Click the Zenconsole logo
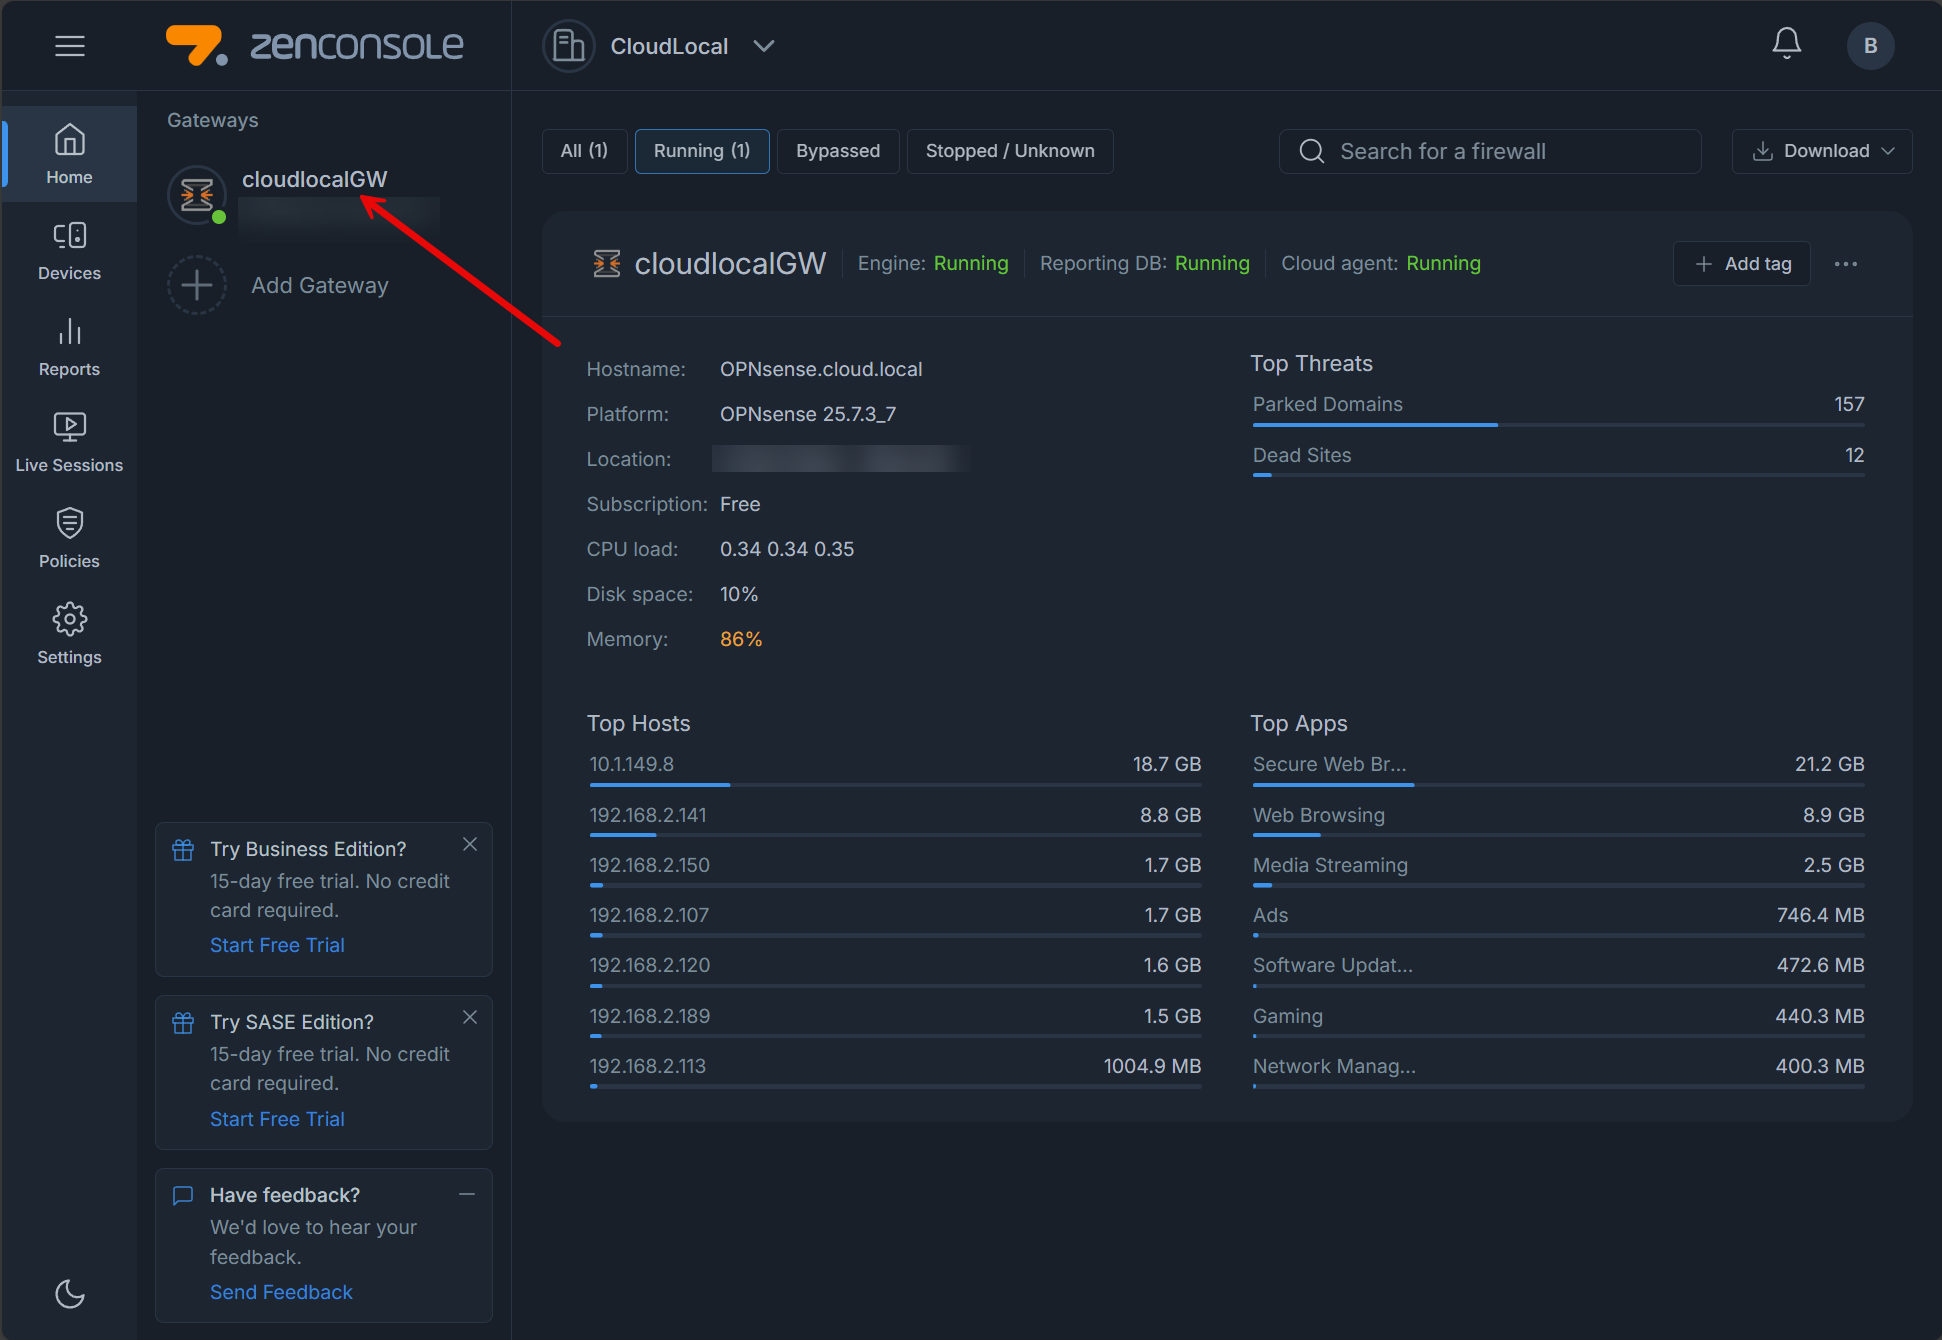The image size is (1942, 1340). point(315,45)
